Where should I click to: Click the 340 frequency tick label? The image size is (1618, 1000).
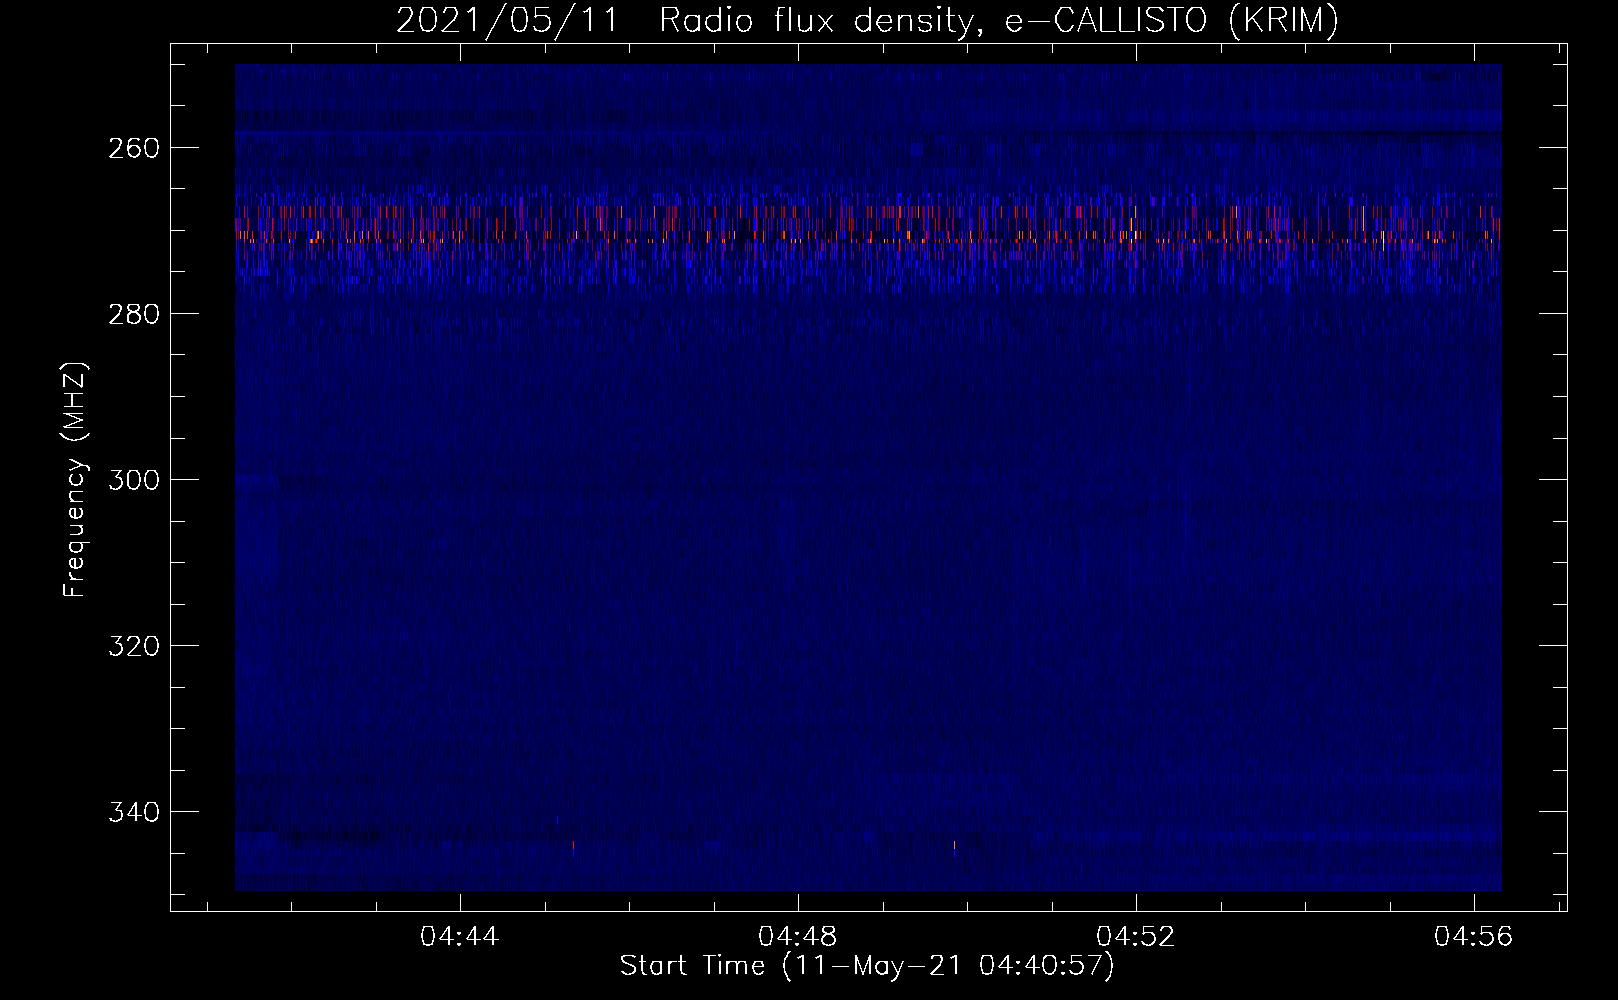point(133,812)
